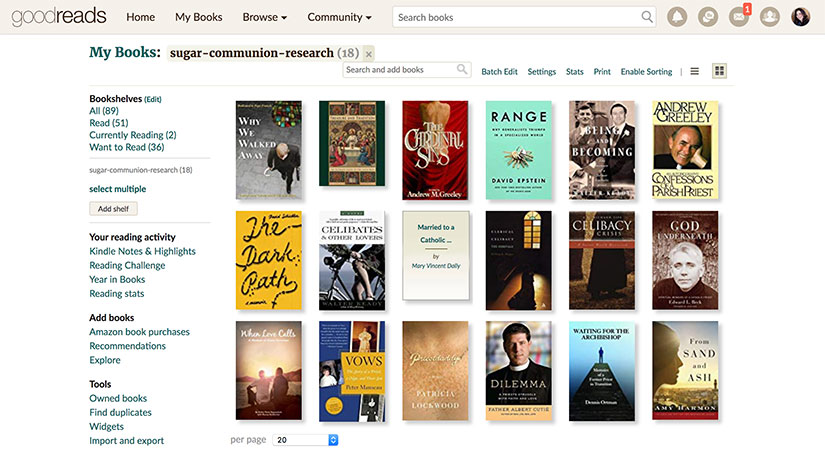The width and height of the screenshot is (825, 450).
Task: Open Dilemma by Father Albert Cutie cover
Action: 519,371
